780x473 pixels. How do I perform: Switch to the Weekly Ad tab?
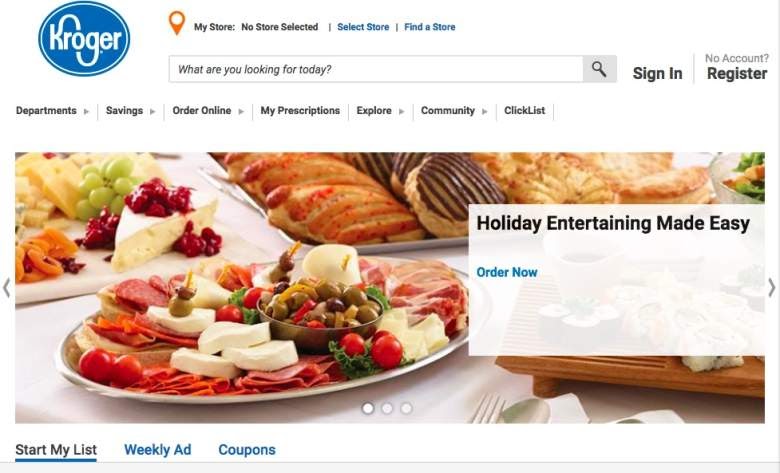(157, 450)
